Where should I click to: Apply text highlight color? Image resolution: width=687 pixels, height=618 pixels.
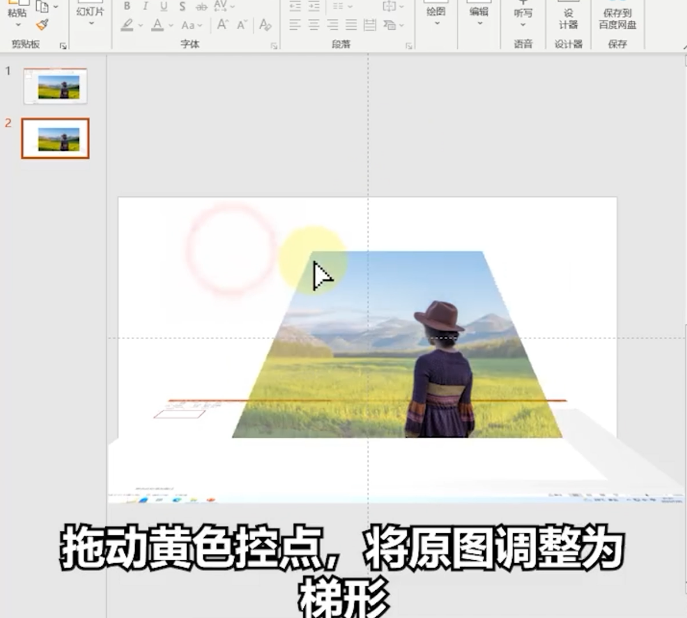point(127,25)
